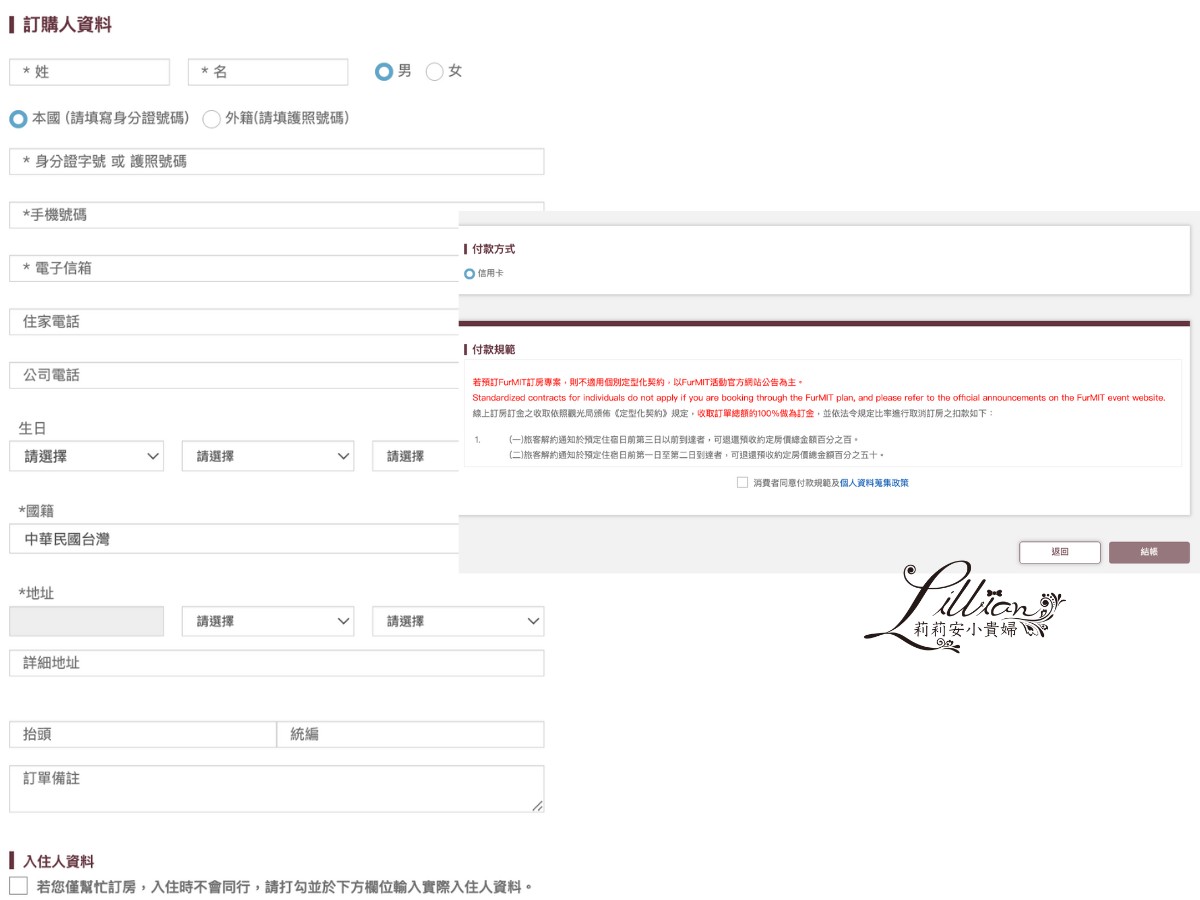This screenshot has height=900, width=1200.
Task: Expand the rightmost 地址 請選擇 dropdown
Action: 458,621
